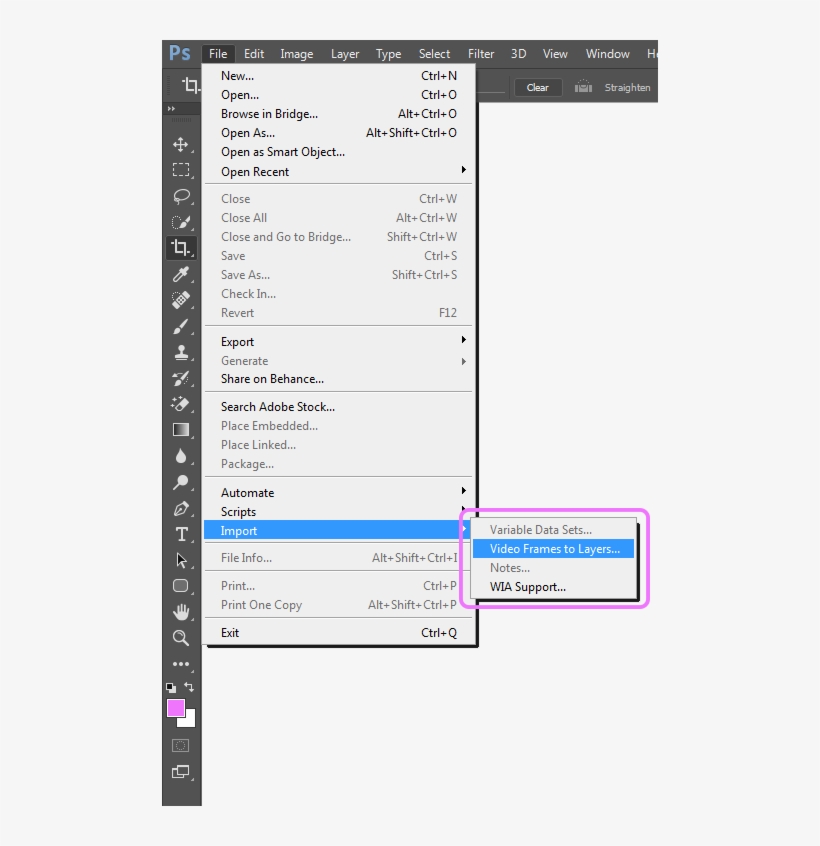Image resolution: width=820 pixels, height=846 pixels.
Task: Select the Clone Stamp tool
Action: pos(181,352)
